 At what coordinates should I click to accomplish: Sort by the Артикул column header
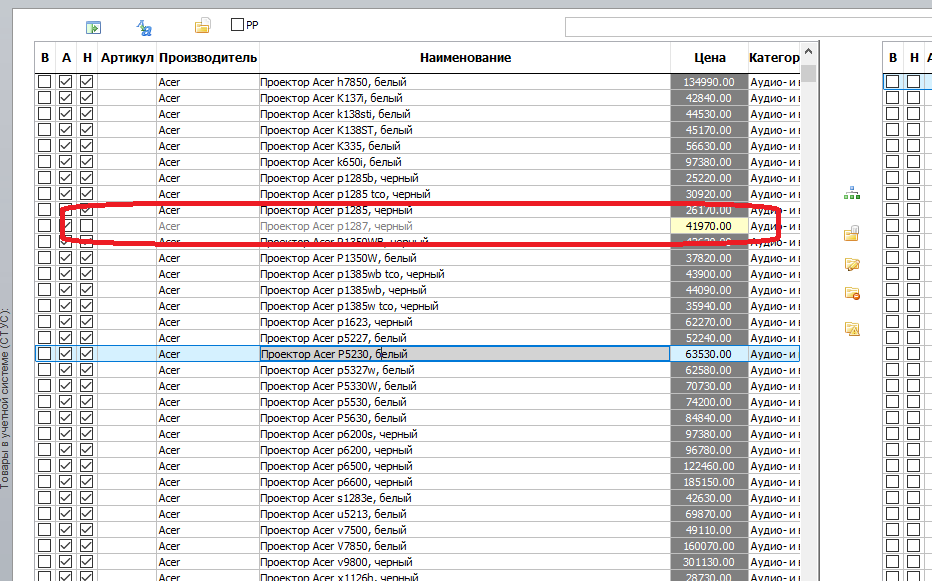(127, 58)
